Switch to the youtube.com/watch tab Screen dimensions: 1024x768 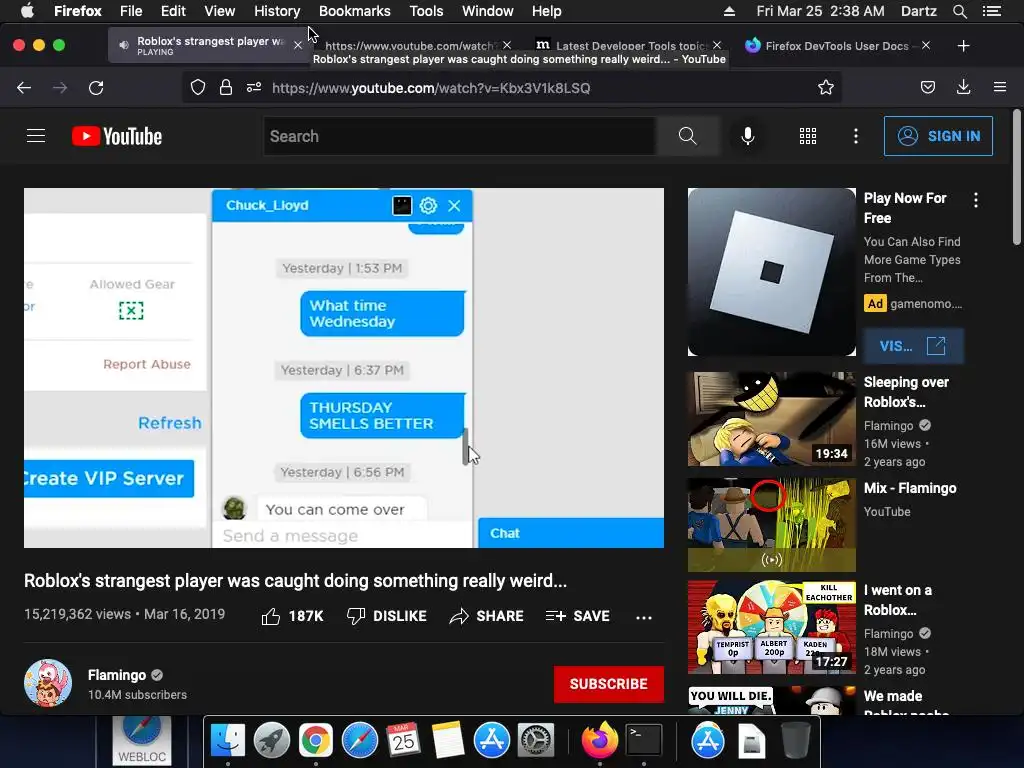(x=411, y=46)
